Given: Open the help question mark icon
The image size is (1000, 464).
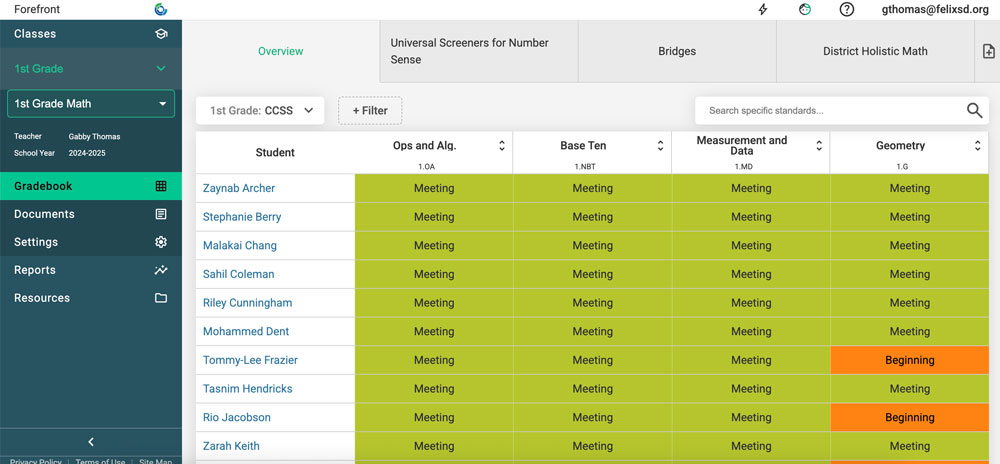Looking at the screenshot, I should tap(847, 10).
